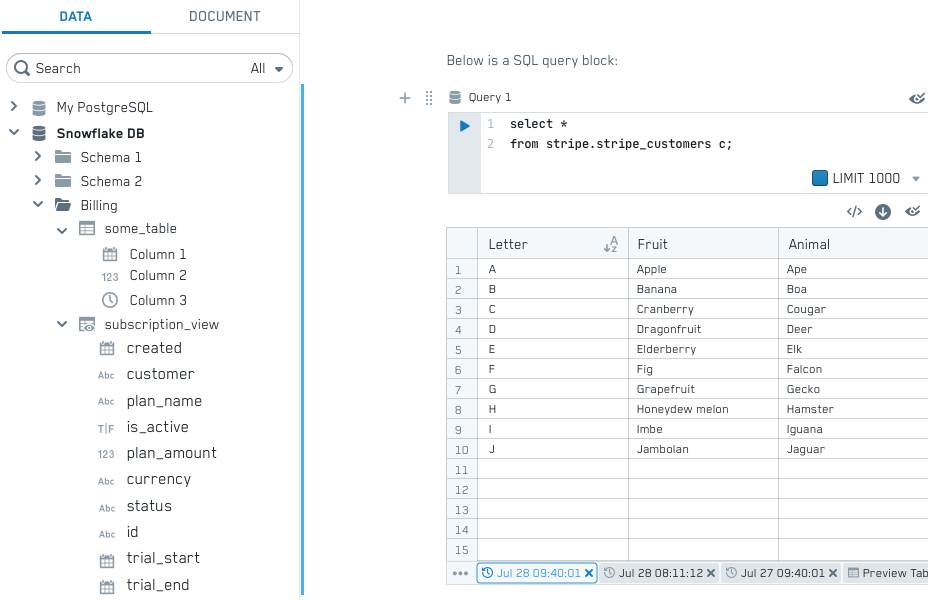Screen dimensions: 928x600
Task: Click into the Search input field
Action: (x=130, y=68)
